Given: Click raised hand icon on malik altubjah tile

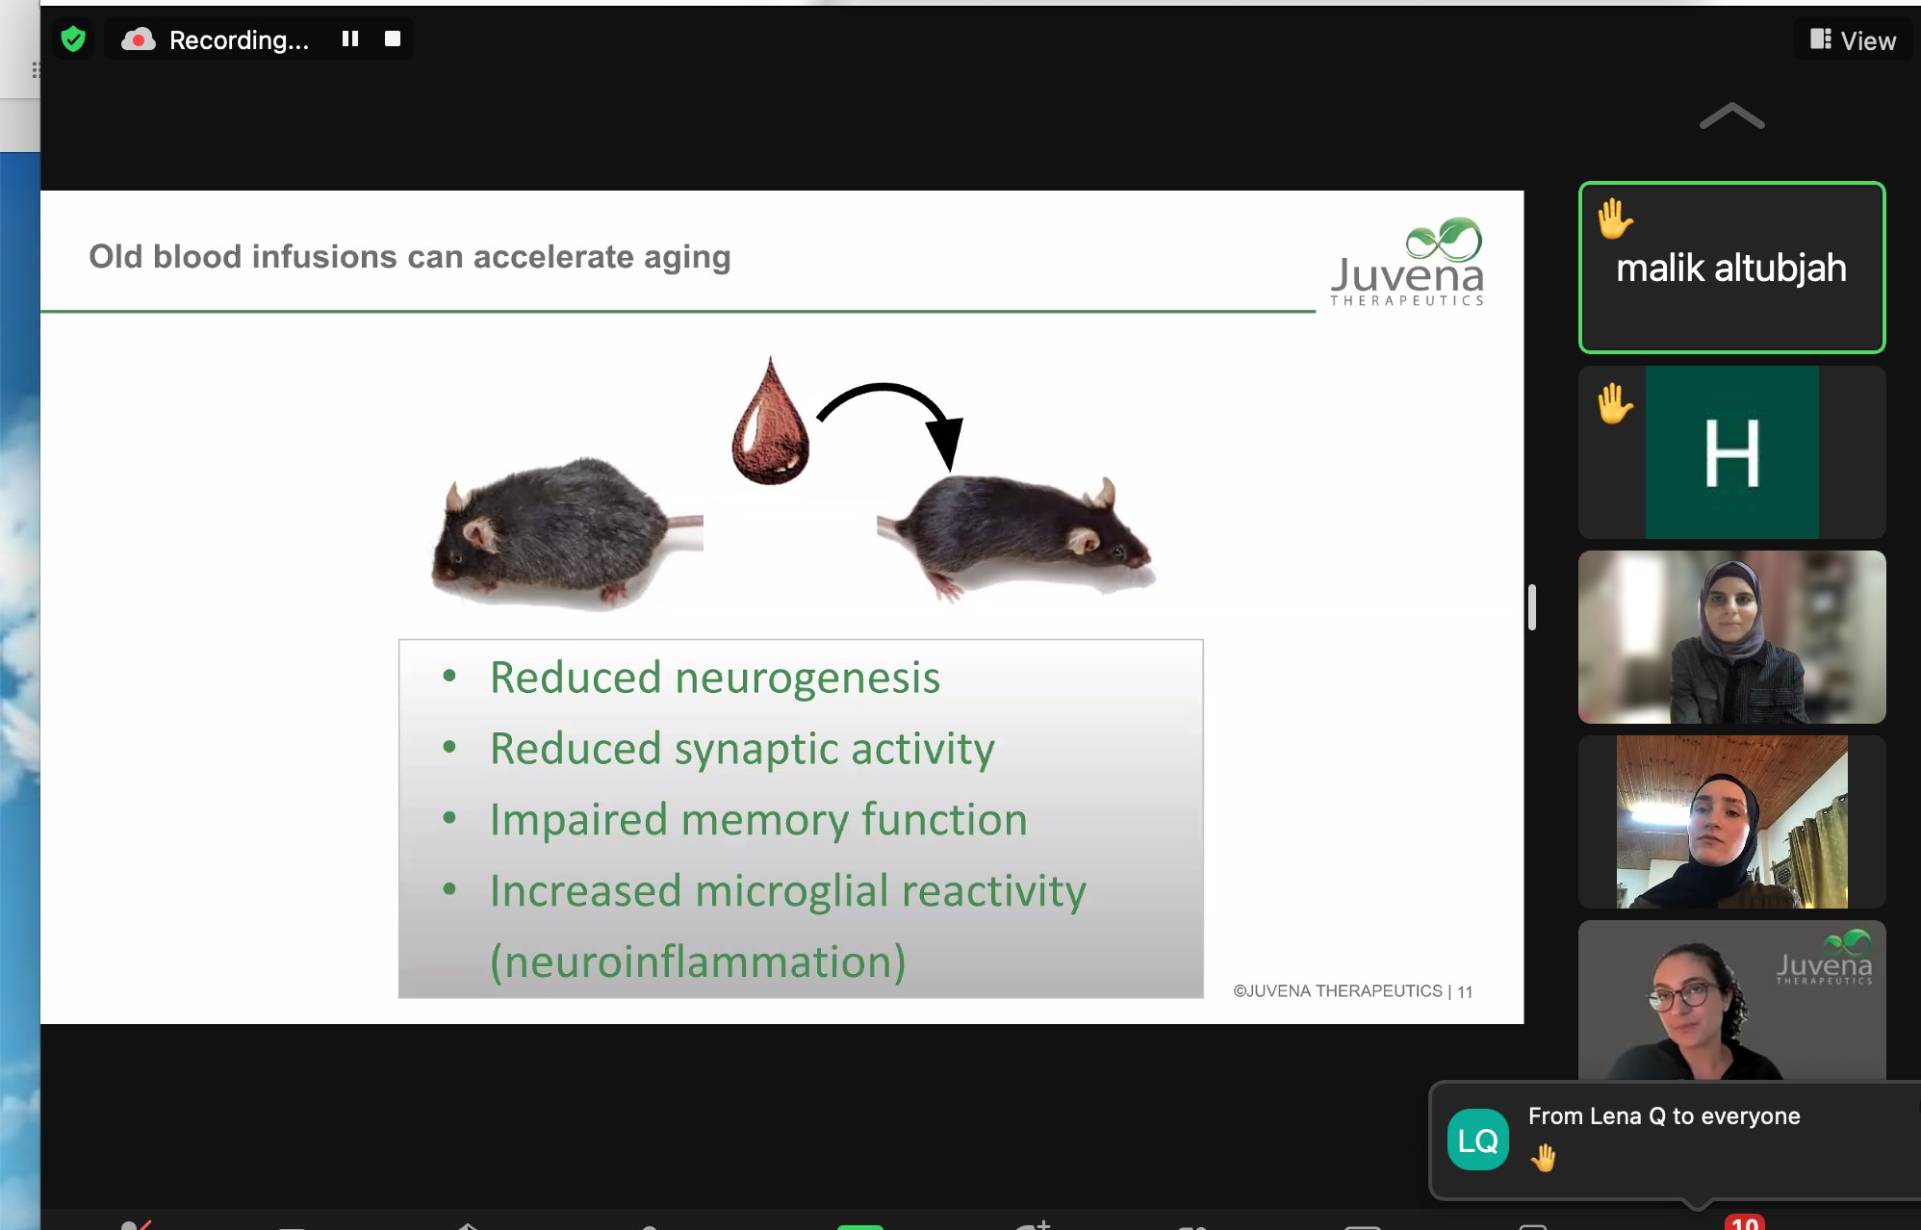Looking at the screenshot, I should coord(1614,219).
